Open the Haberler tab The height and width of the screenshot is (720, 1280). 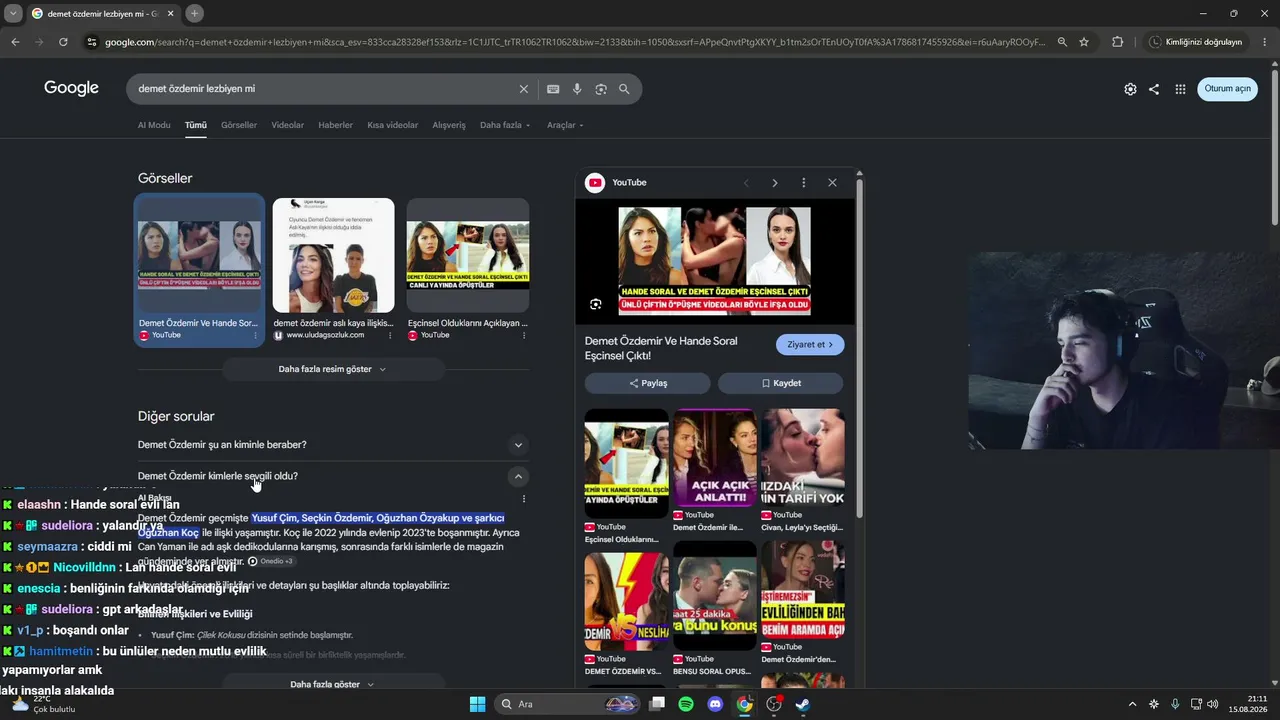(335, 125)
